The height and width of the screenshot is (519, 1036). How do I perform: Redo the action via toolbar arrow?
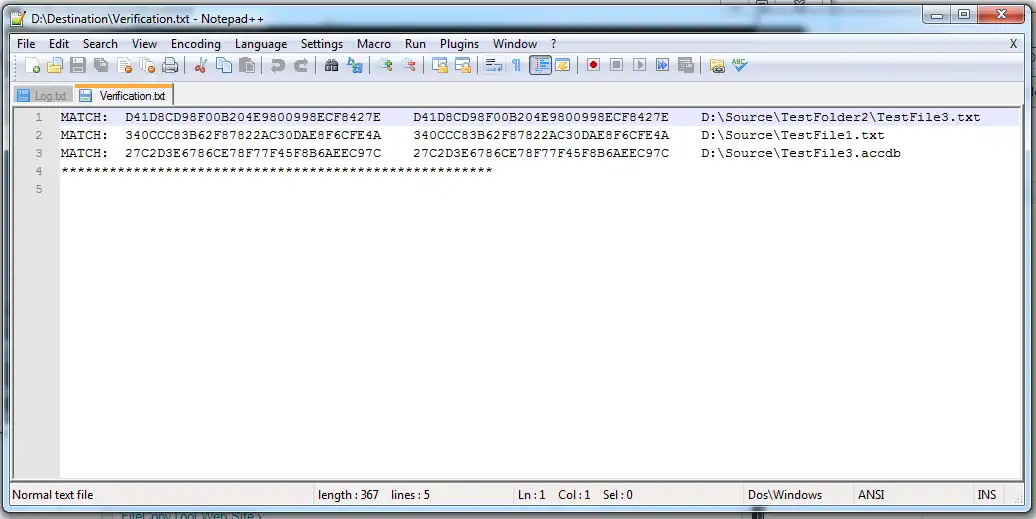point(301,65)
